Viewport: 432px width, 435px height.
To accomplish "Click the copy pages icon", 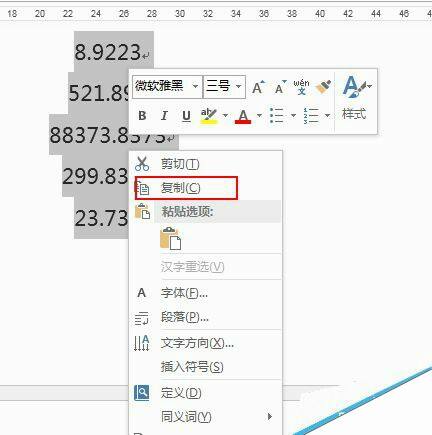I will tap(142, 188).
